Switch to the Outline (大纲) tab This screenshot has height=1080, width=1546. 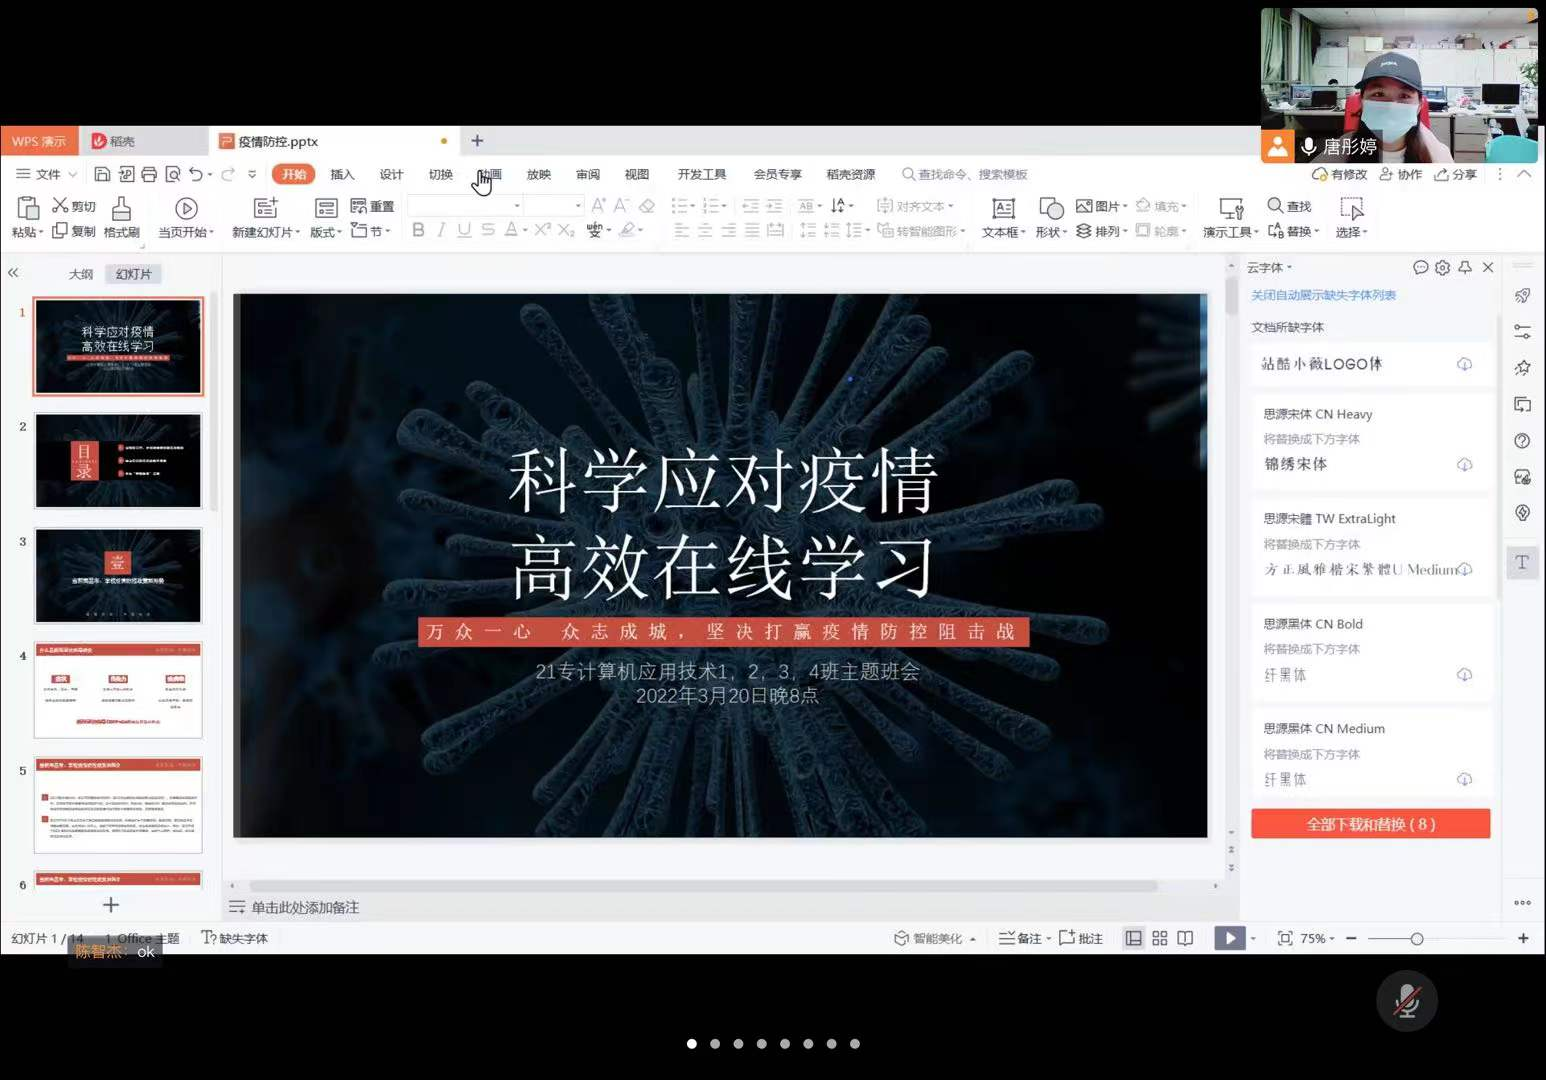pos(81,274)
